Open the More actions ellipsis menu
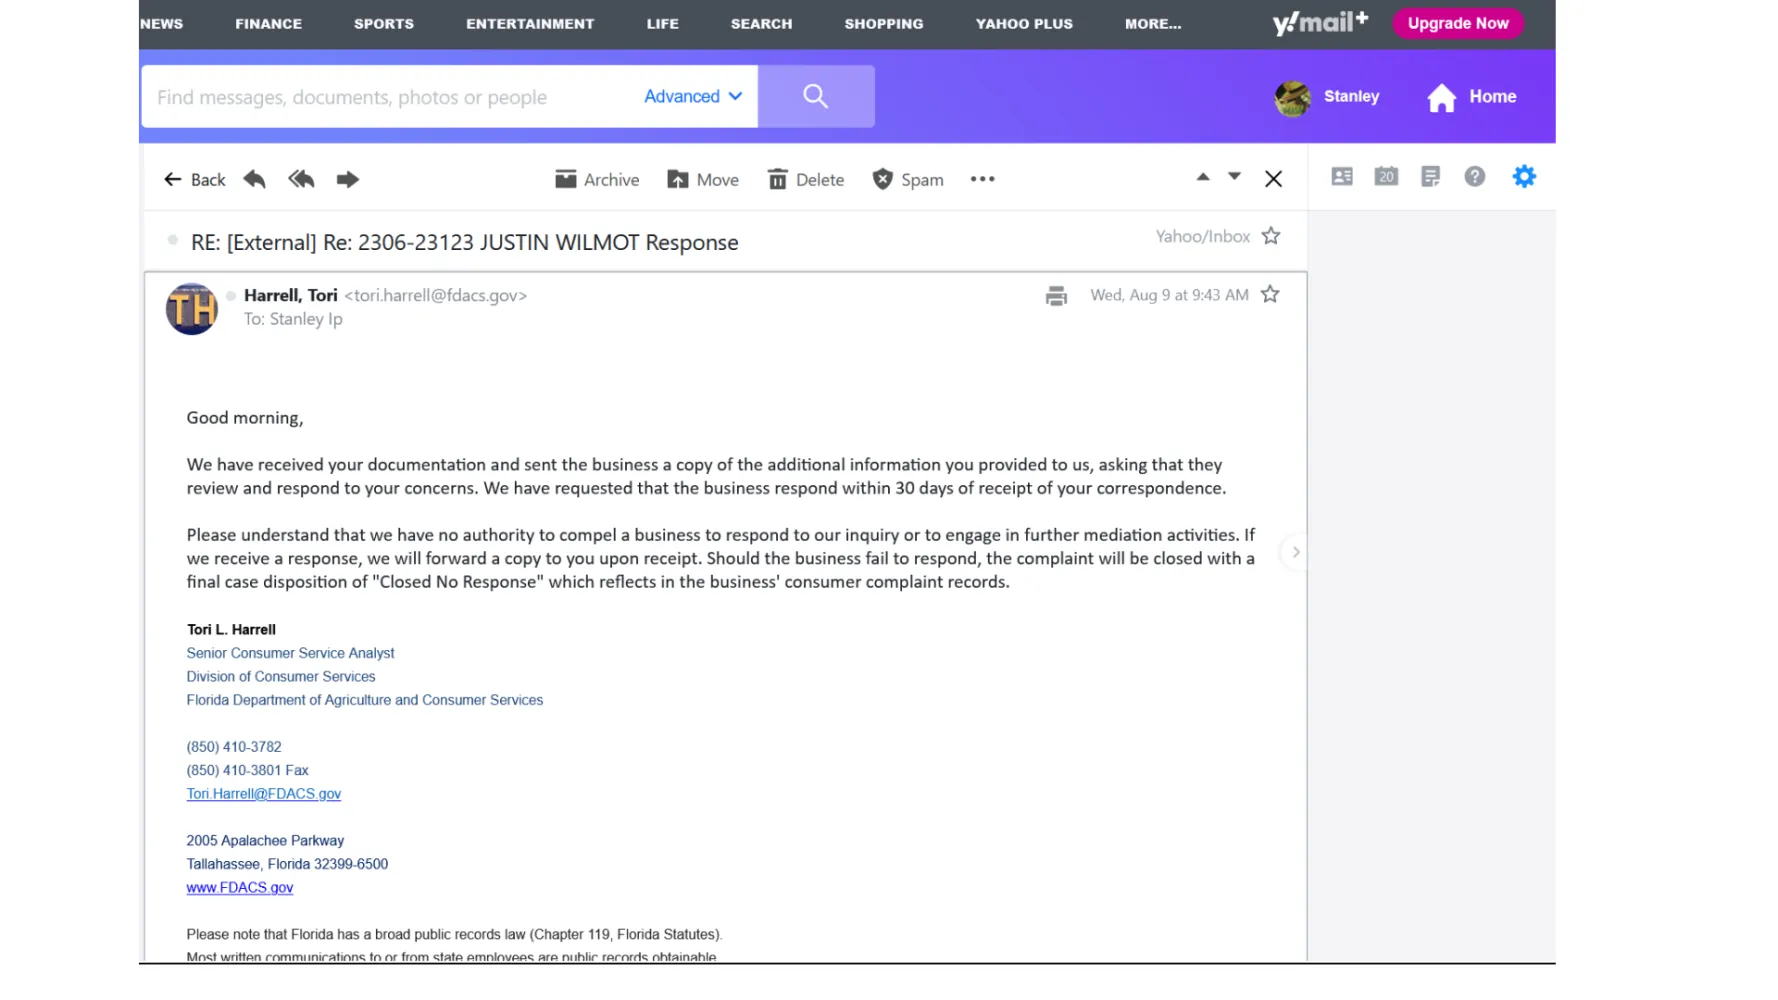 pyautogui.click(x=982, y=179)
